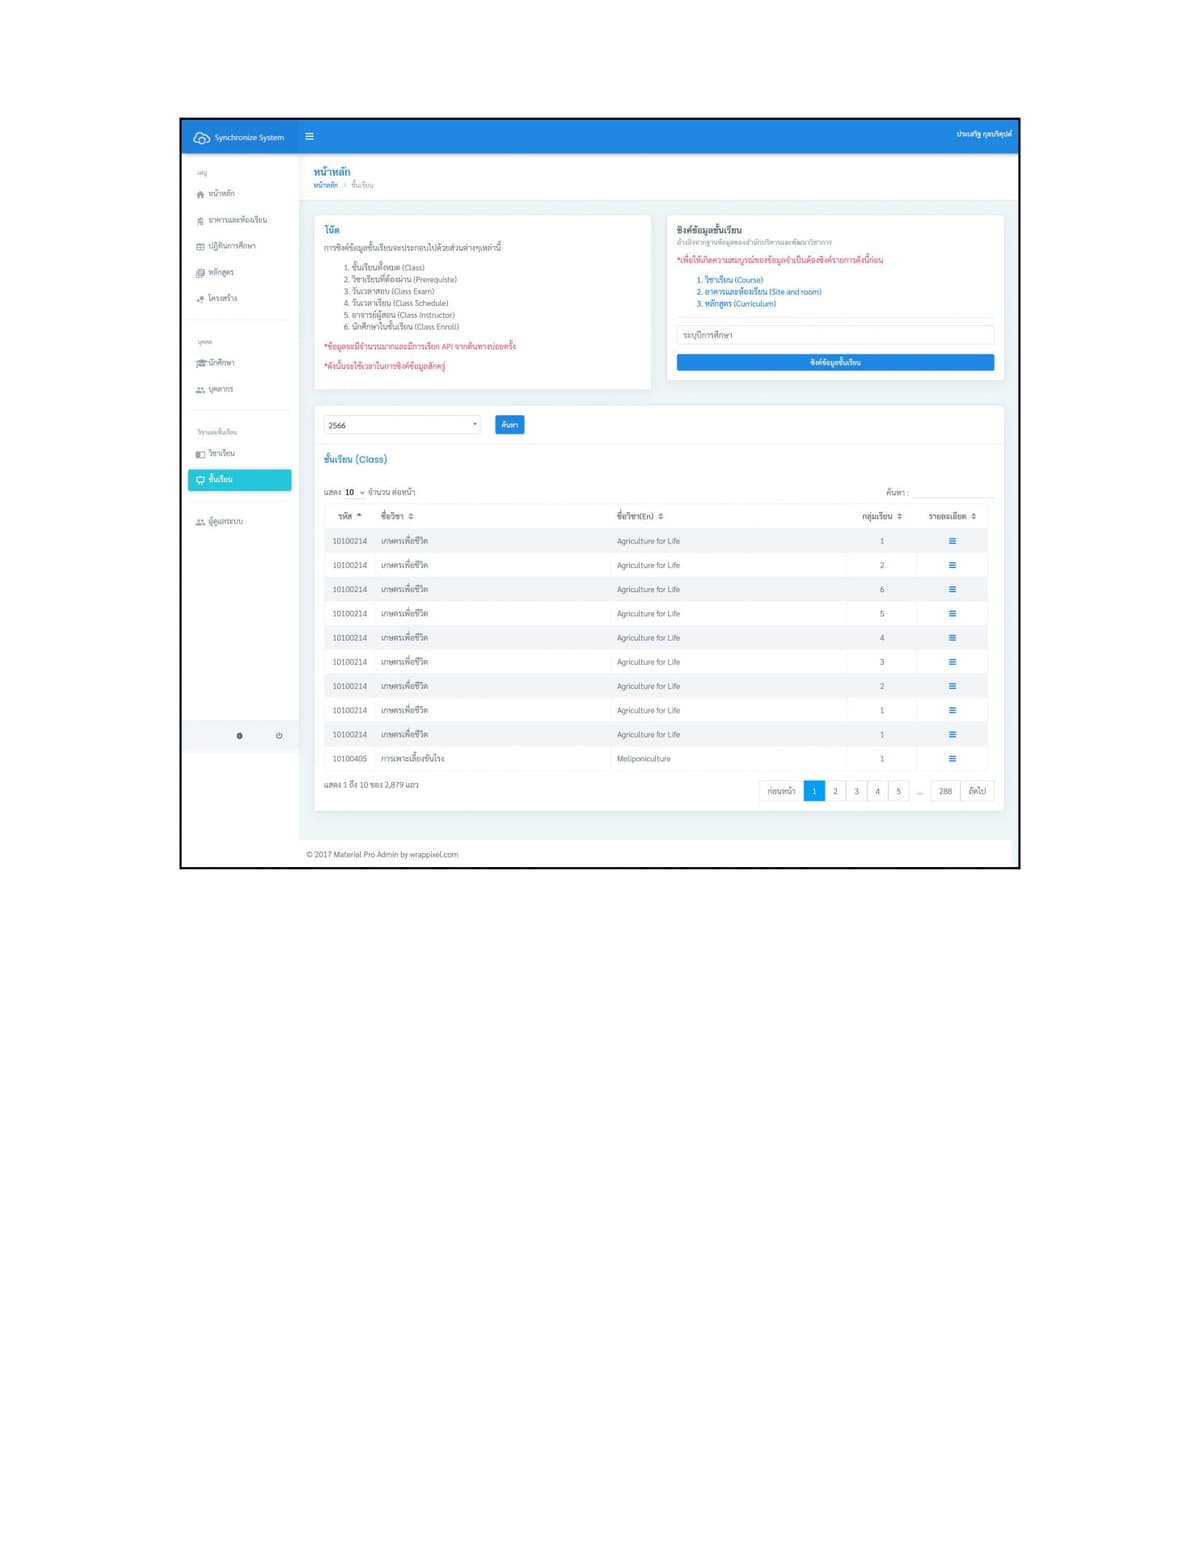Go to page 2 in pagination

(835, 791)
